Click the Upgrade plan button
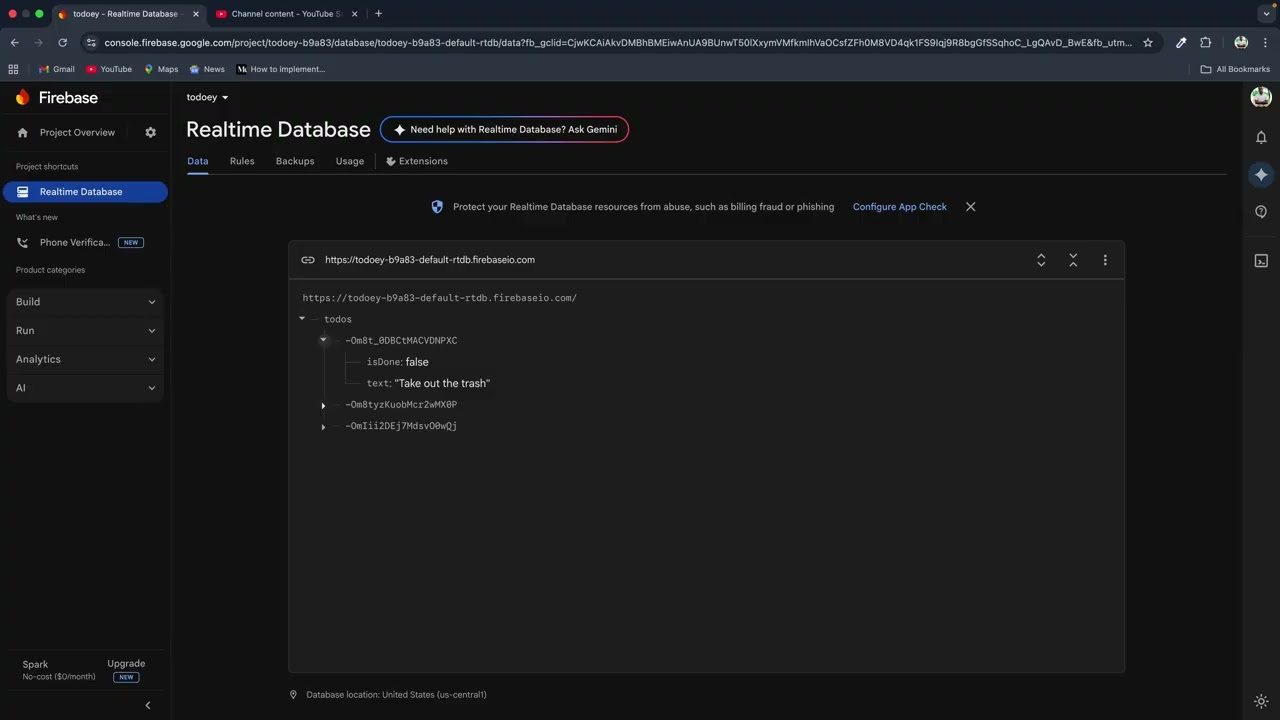 coord(126,664)
